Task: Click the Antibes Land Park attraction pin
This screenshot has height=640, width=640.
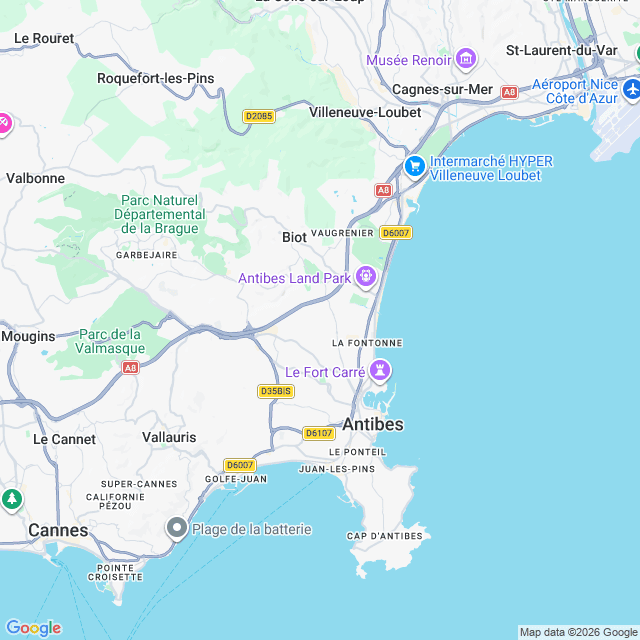Action: point(366,277)
